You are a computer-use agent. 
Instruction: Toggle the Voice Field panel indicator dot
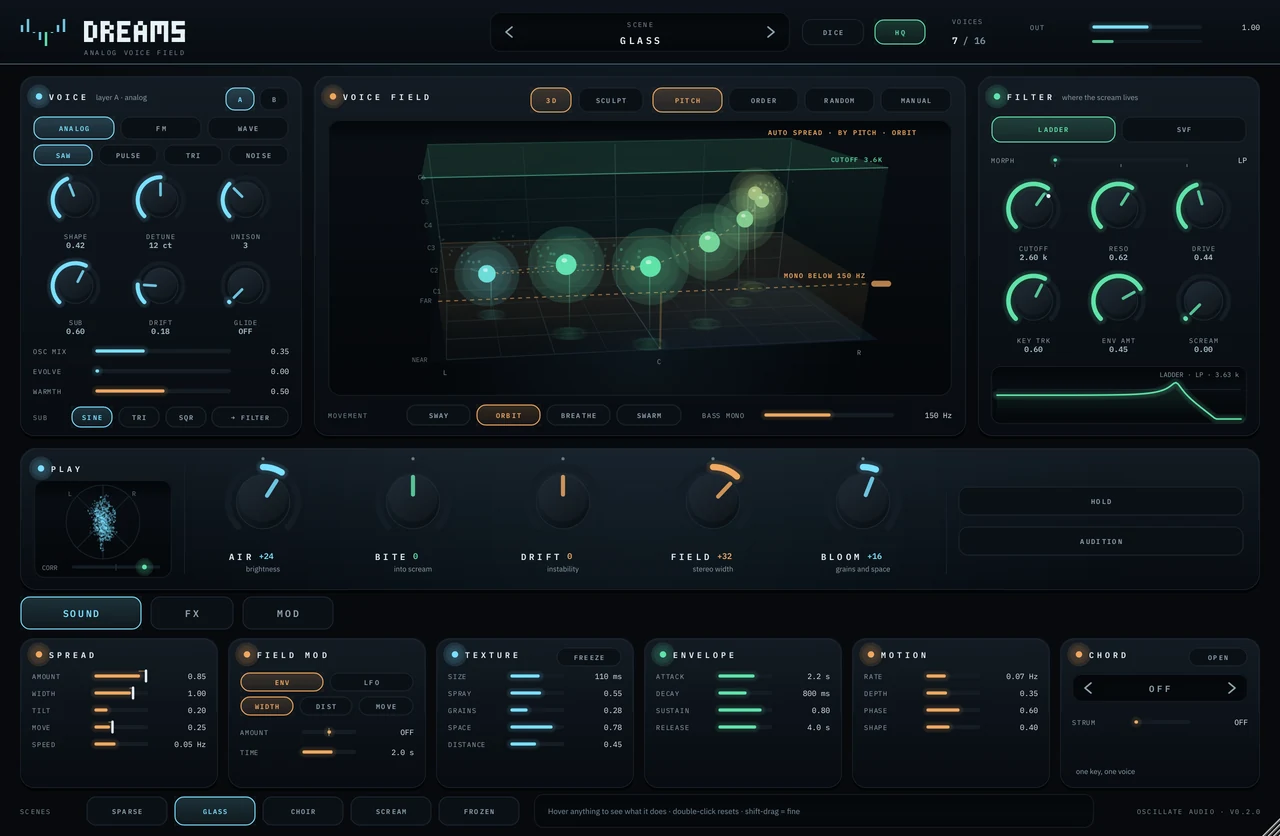pos(332,97)
